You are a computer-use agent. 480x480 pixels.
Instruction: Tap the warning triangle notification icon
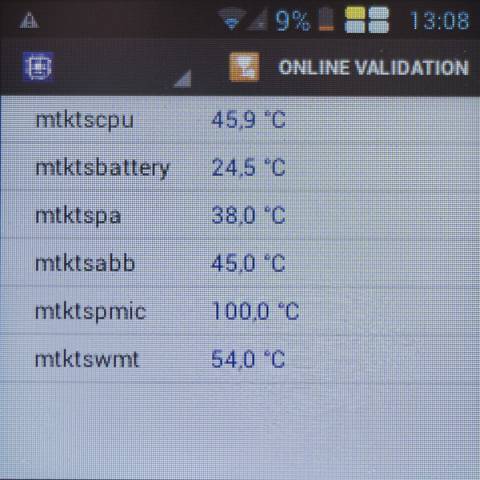click(29, 20)
